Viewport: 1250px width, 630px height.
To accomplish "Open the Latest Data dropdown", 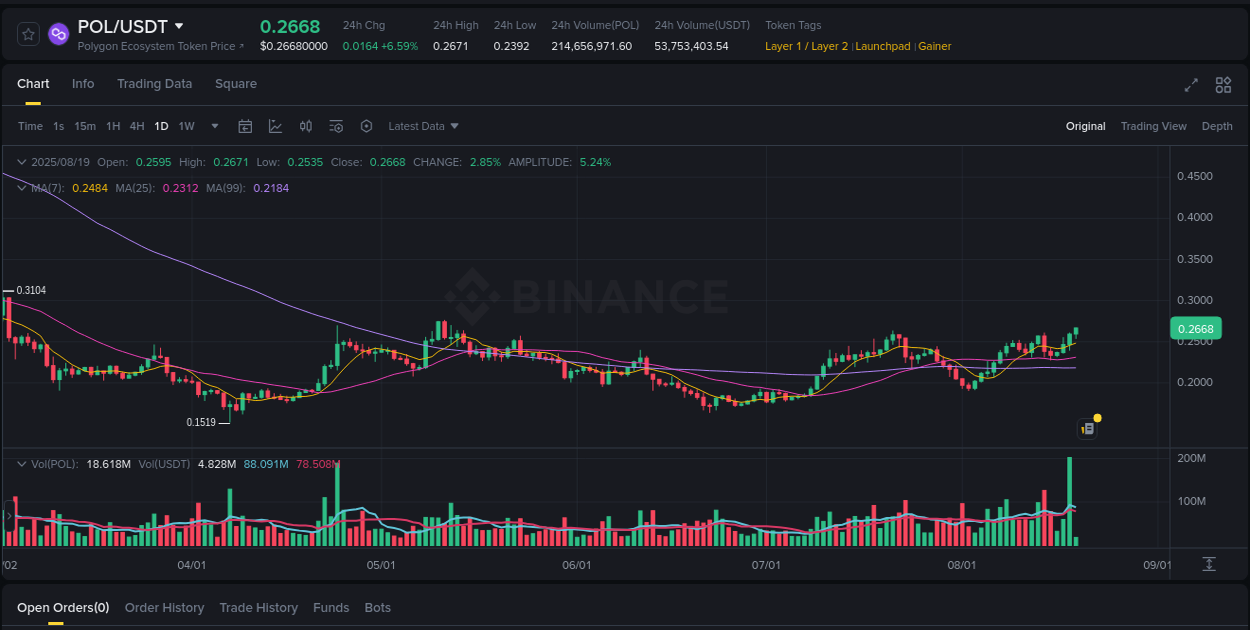I will tap(422, 126).
